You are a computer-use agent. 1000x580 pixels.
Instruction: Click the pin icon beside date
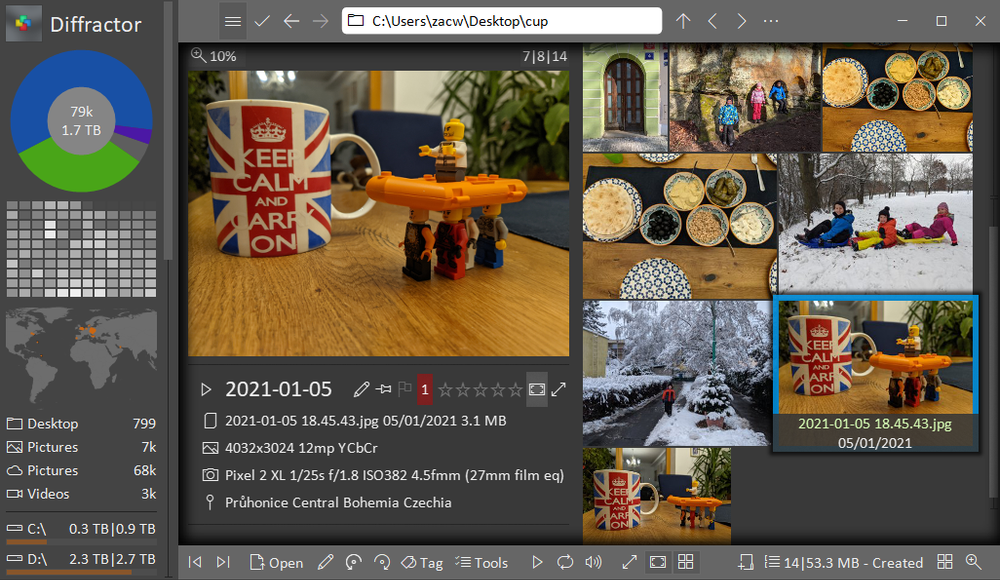pos(383,389)
